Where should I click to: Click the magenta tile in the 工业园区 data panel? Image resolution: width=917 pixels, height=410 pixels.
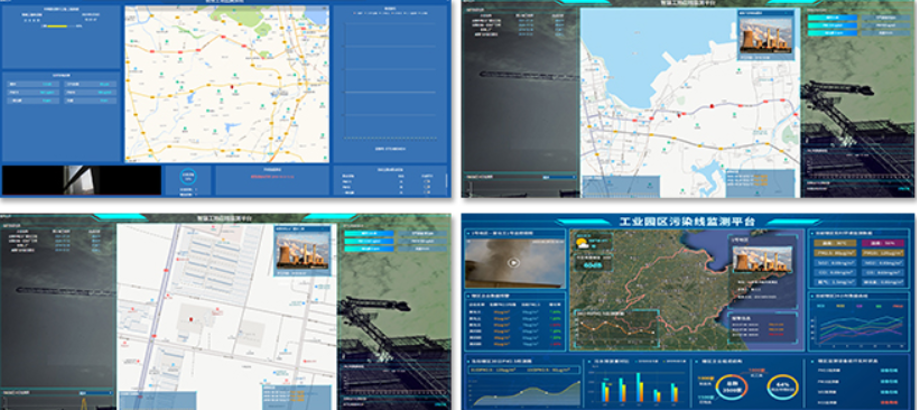[883, 243]
